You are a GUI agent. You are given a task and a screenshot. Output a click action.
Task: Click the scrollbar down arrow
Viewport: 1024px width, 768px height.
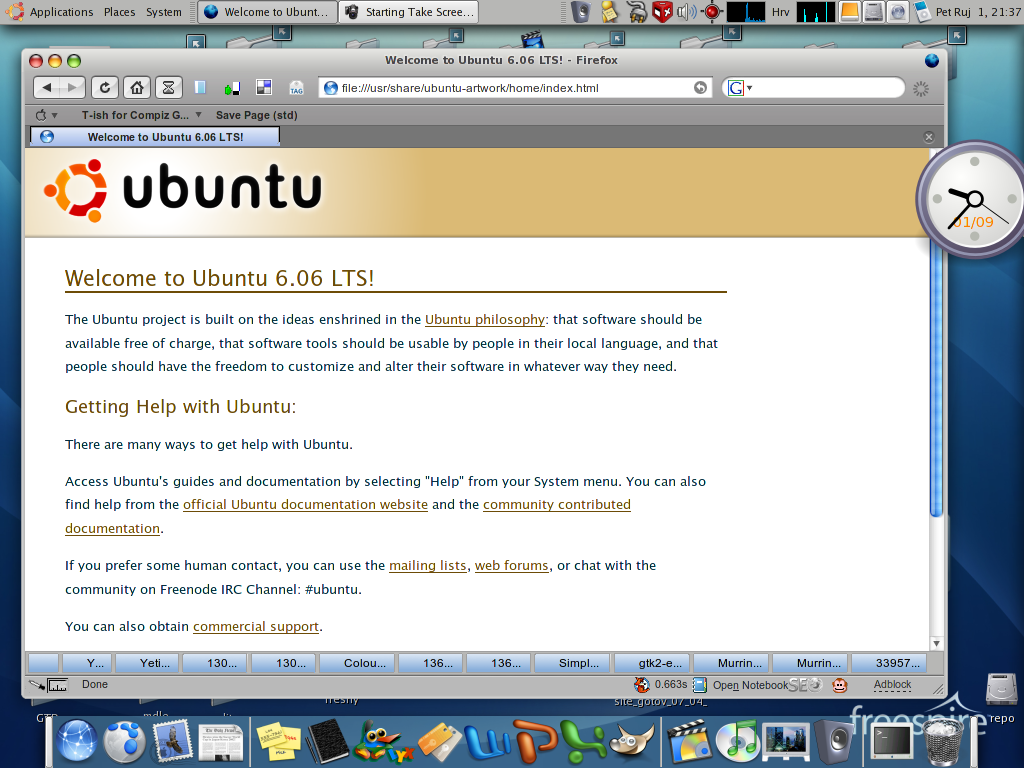click(x=936, y=643)
